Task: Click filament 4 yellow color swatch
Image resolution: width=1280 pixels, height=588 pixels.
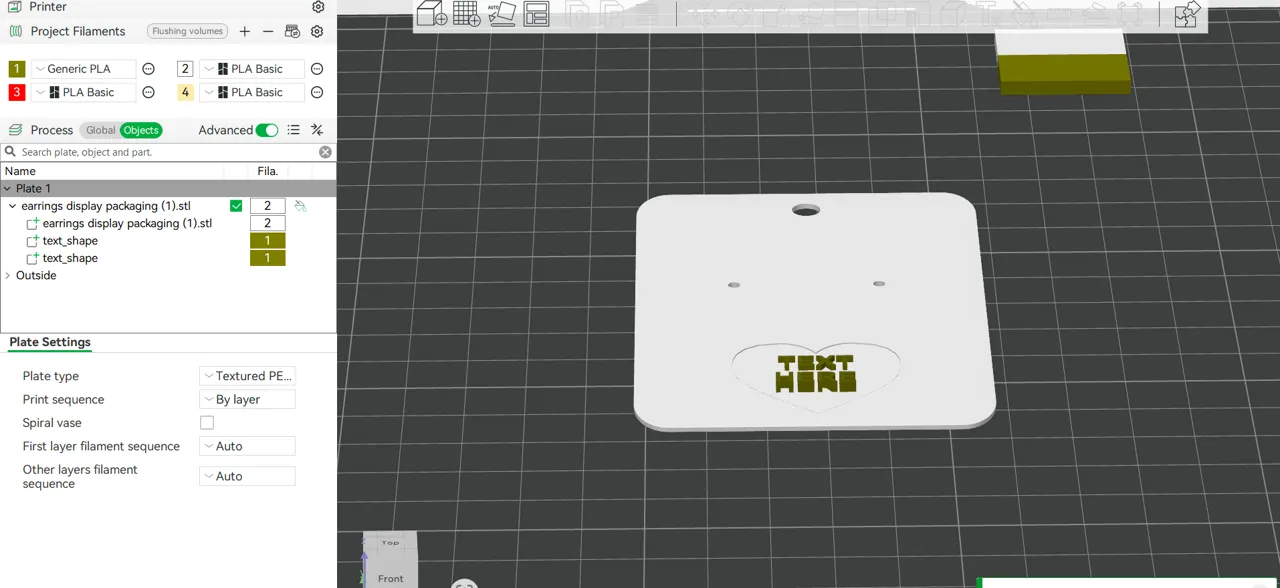Action: click(185, 92)
